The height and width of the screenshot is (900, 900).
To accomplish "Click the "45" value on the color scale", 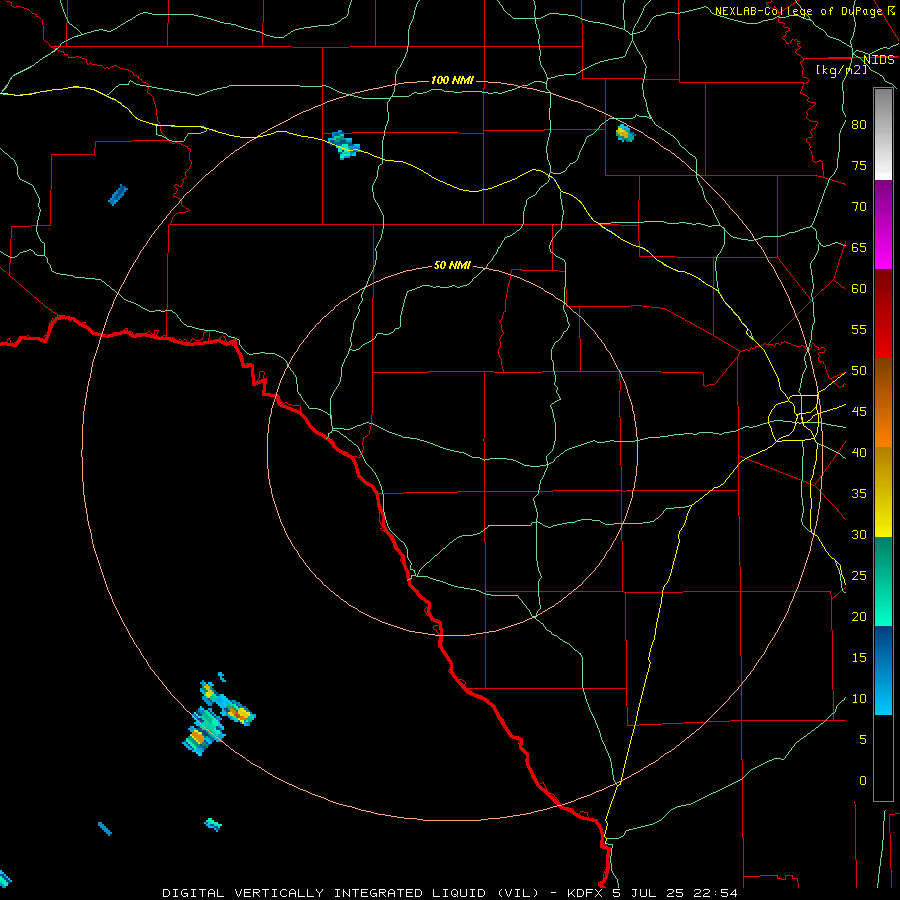I will point(859,412).
